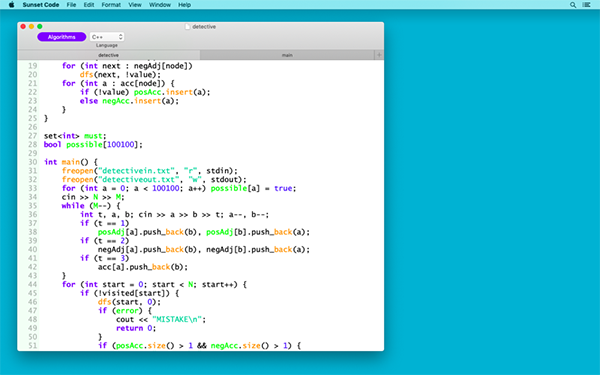Open Spotlight search in the menu bar

(573, 5)
